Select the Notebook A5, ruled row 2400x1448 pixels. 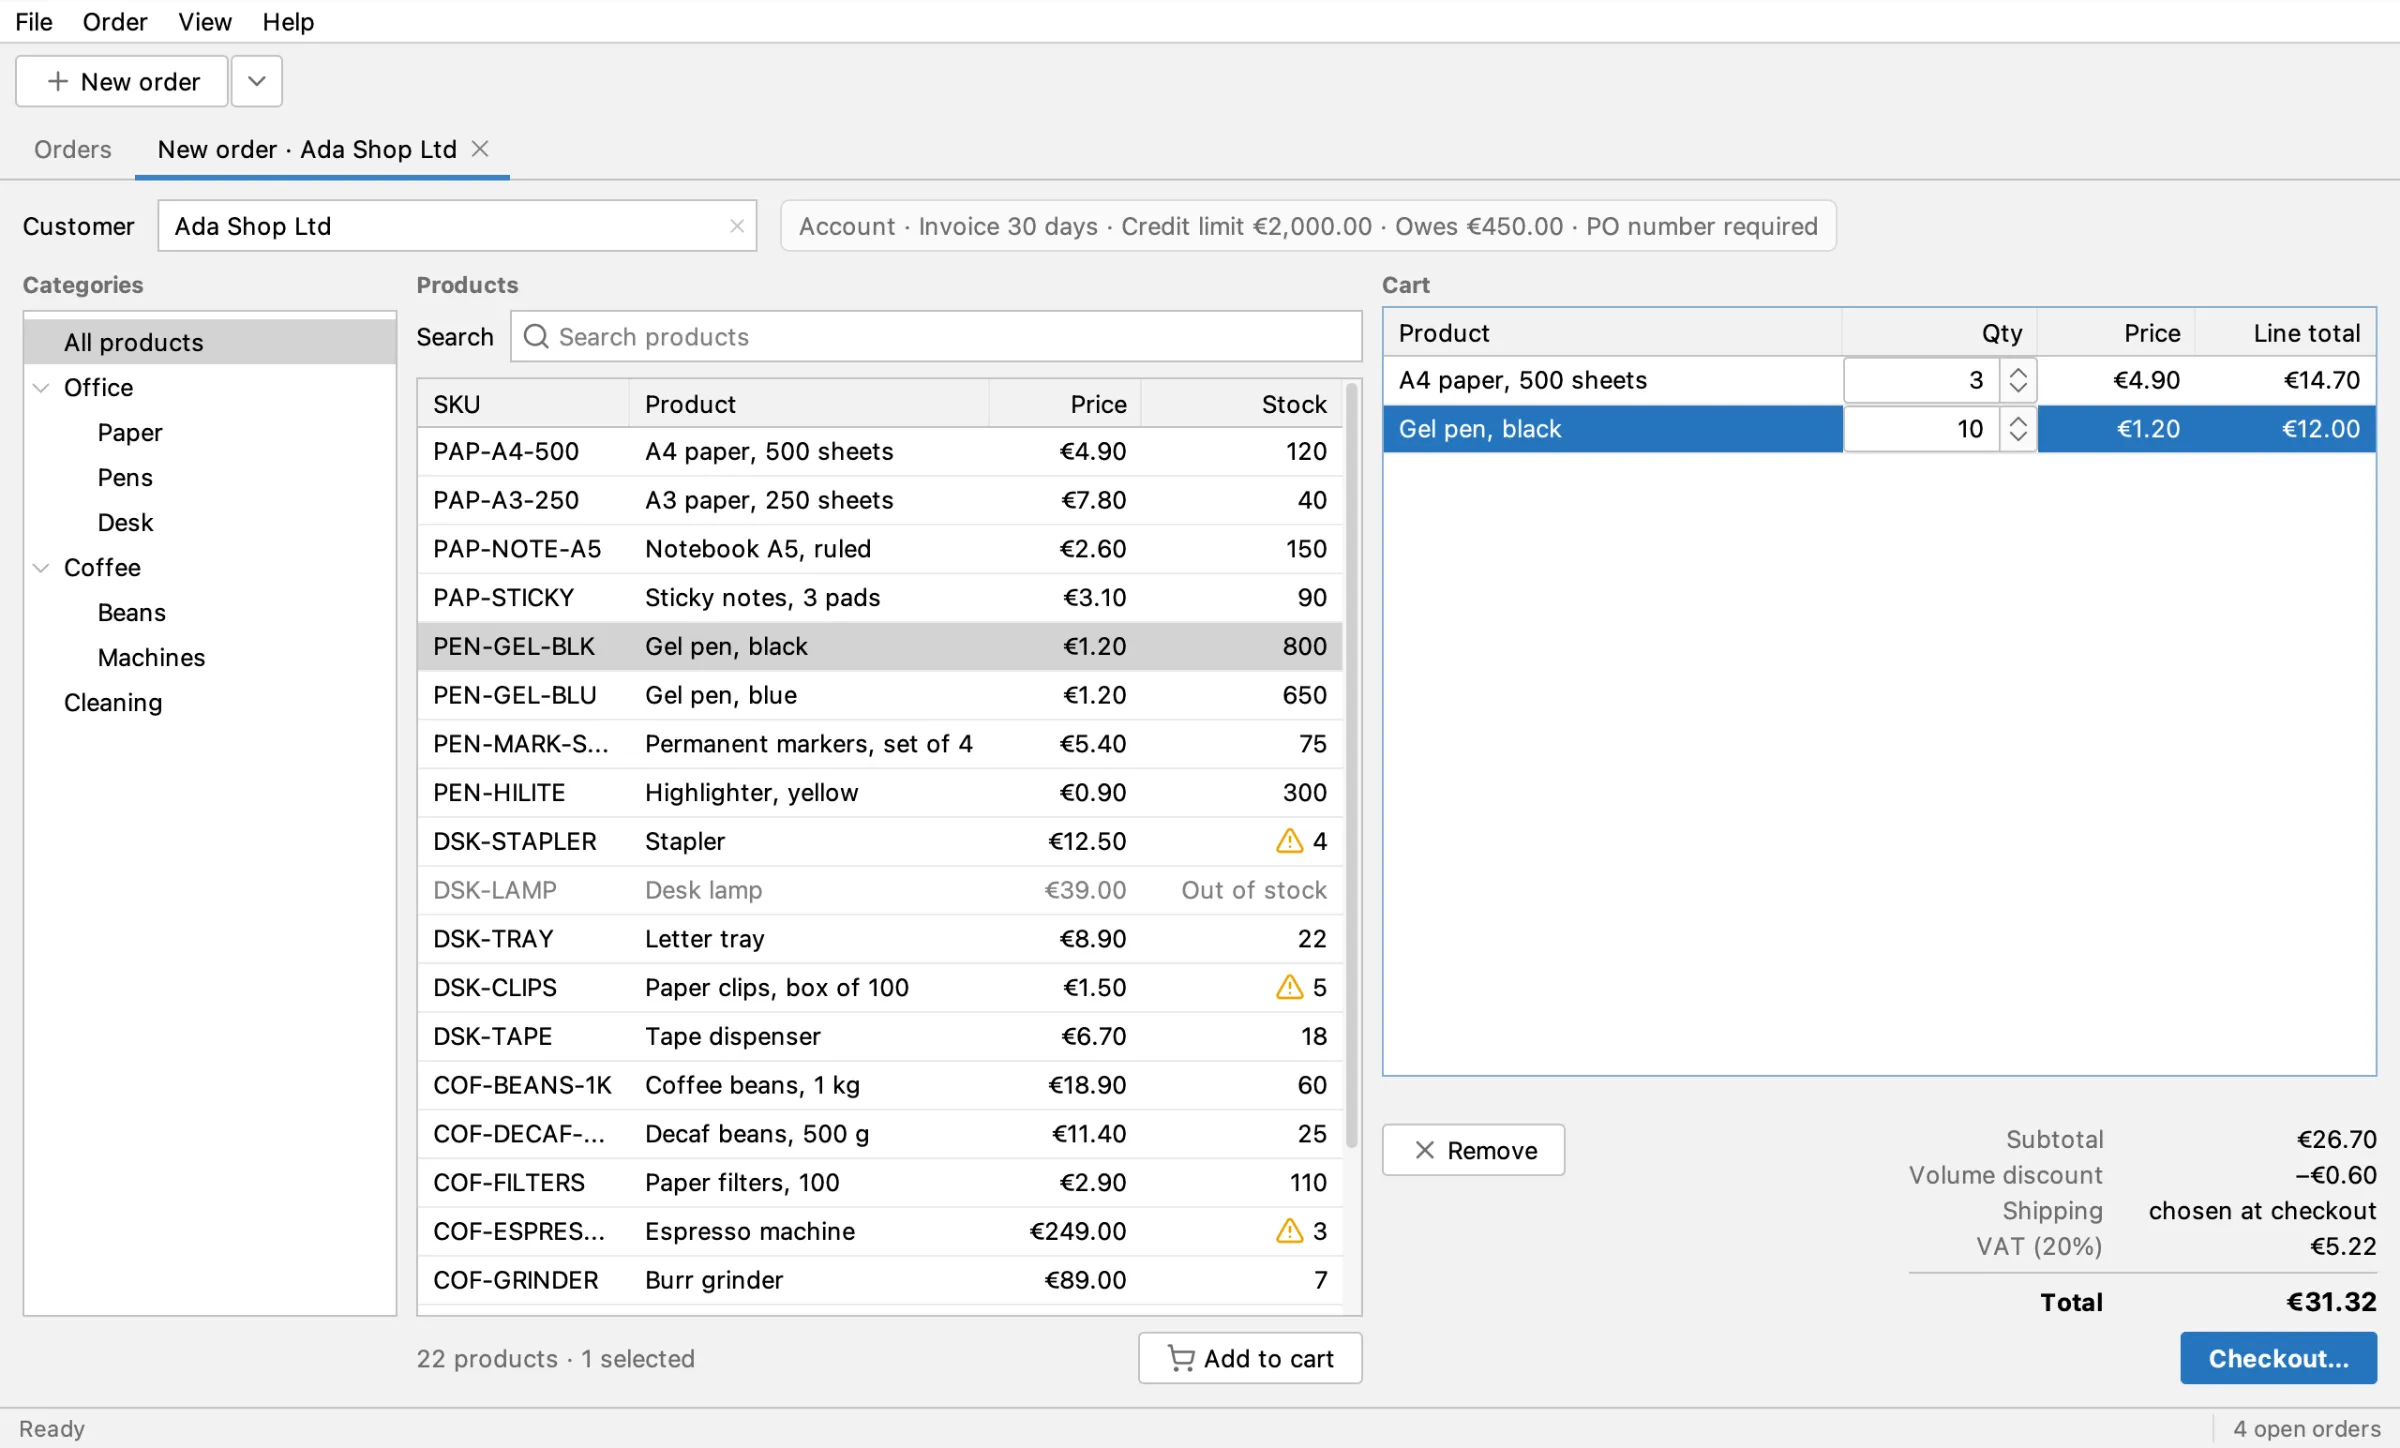coord(880,549)
